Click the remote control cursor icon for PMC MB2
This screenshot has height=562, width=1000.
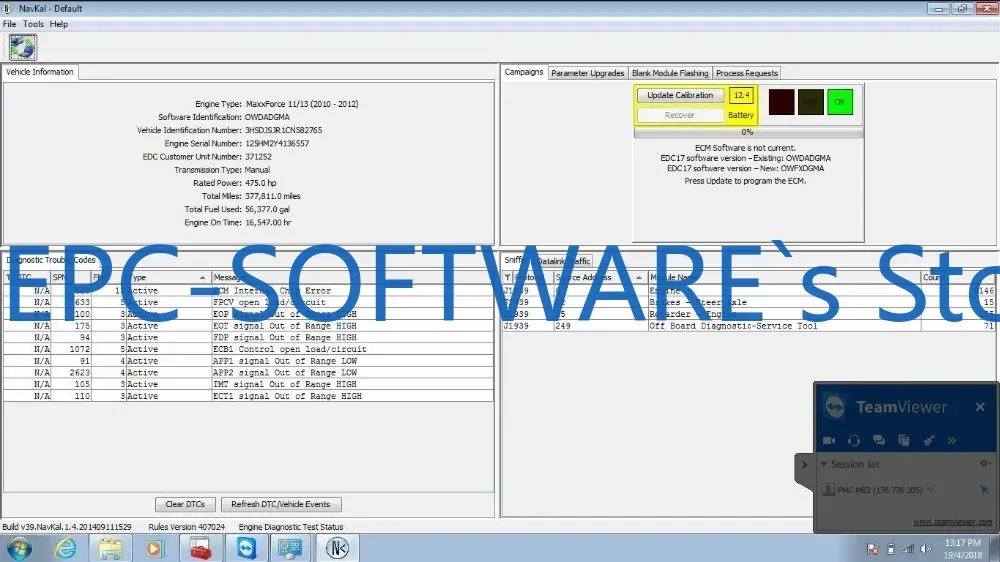tap(984, 490)
